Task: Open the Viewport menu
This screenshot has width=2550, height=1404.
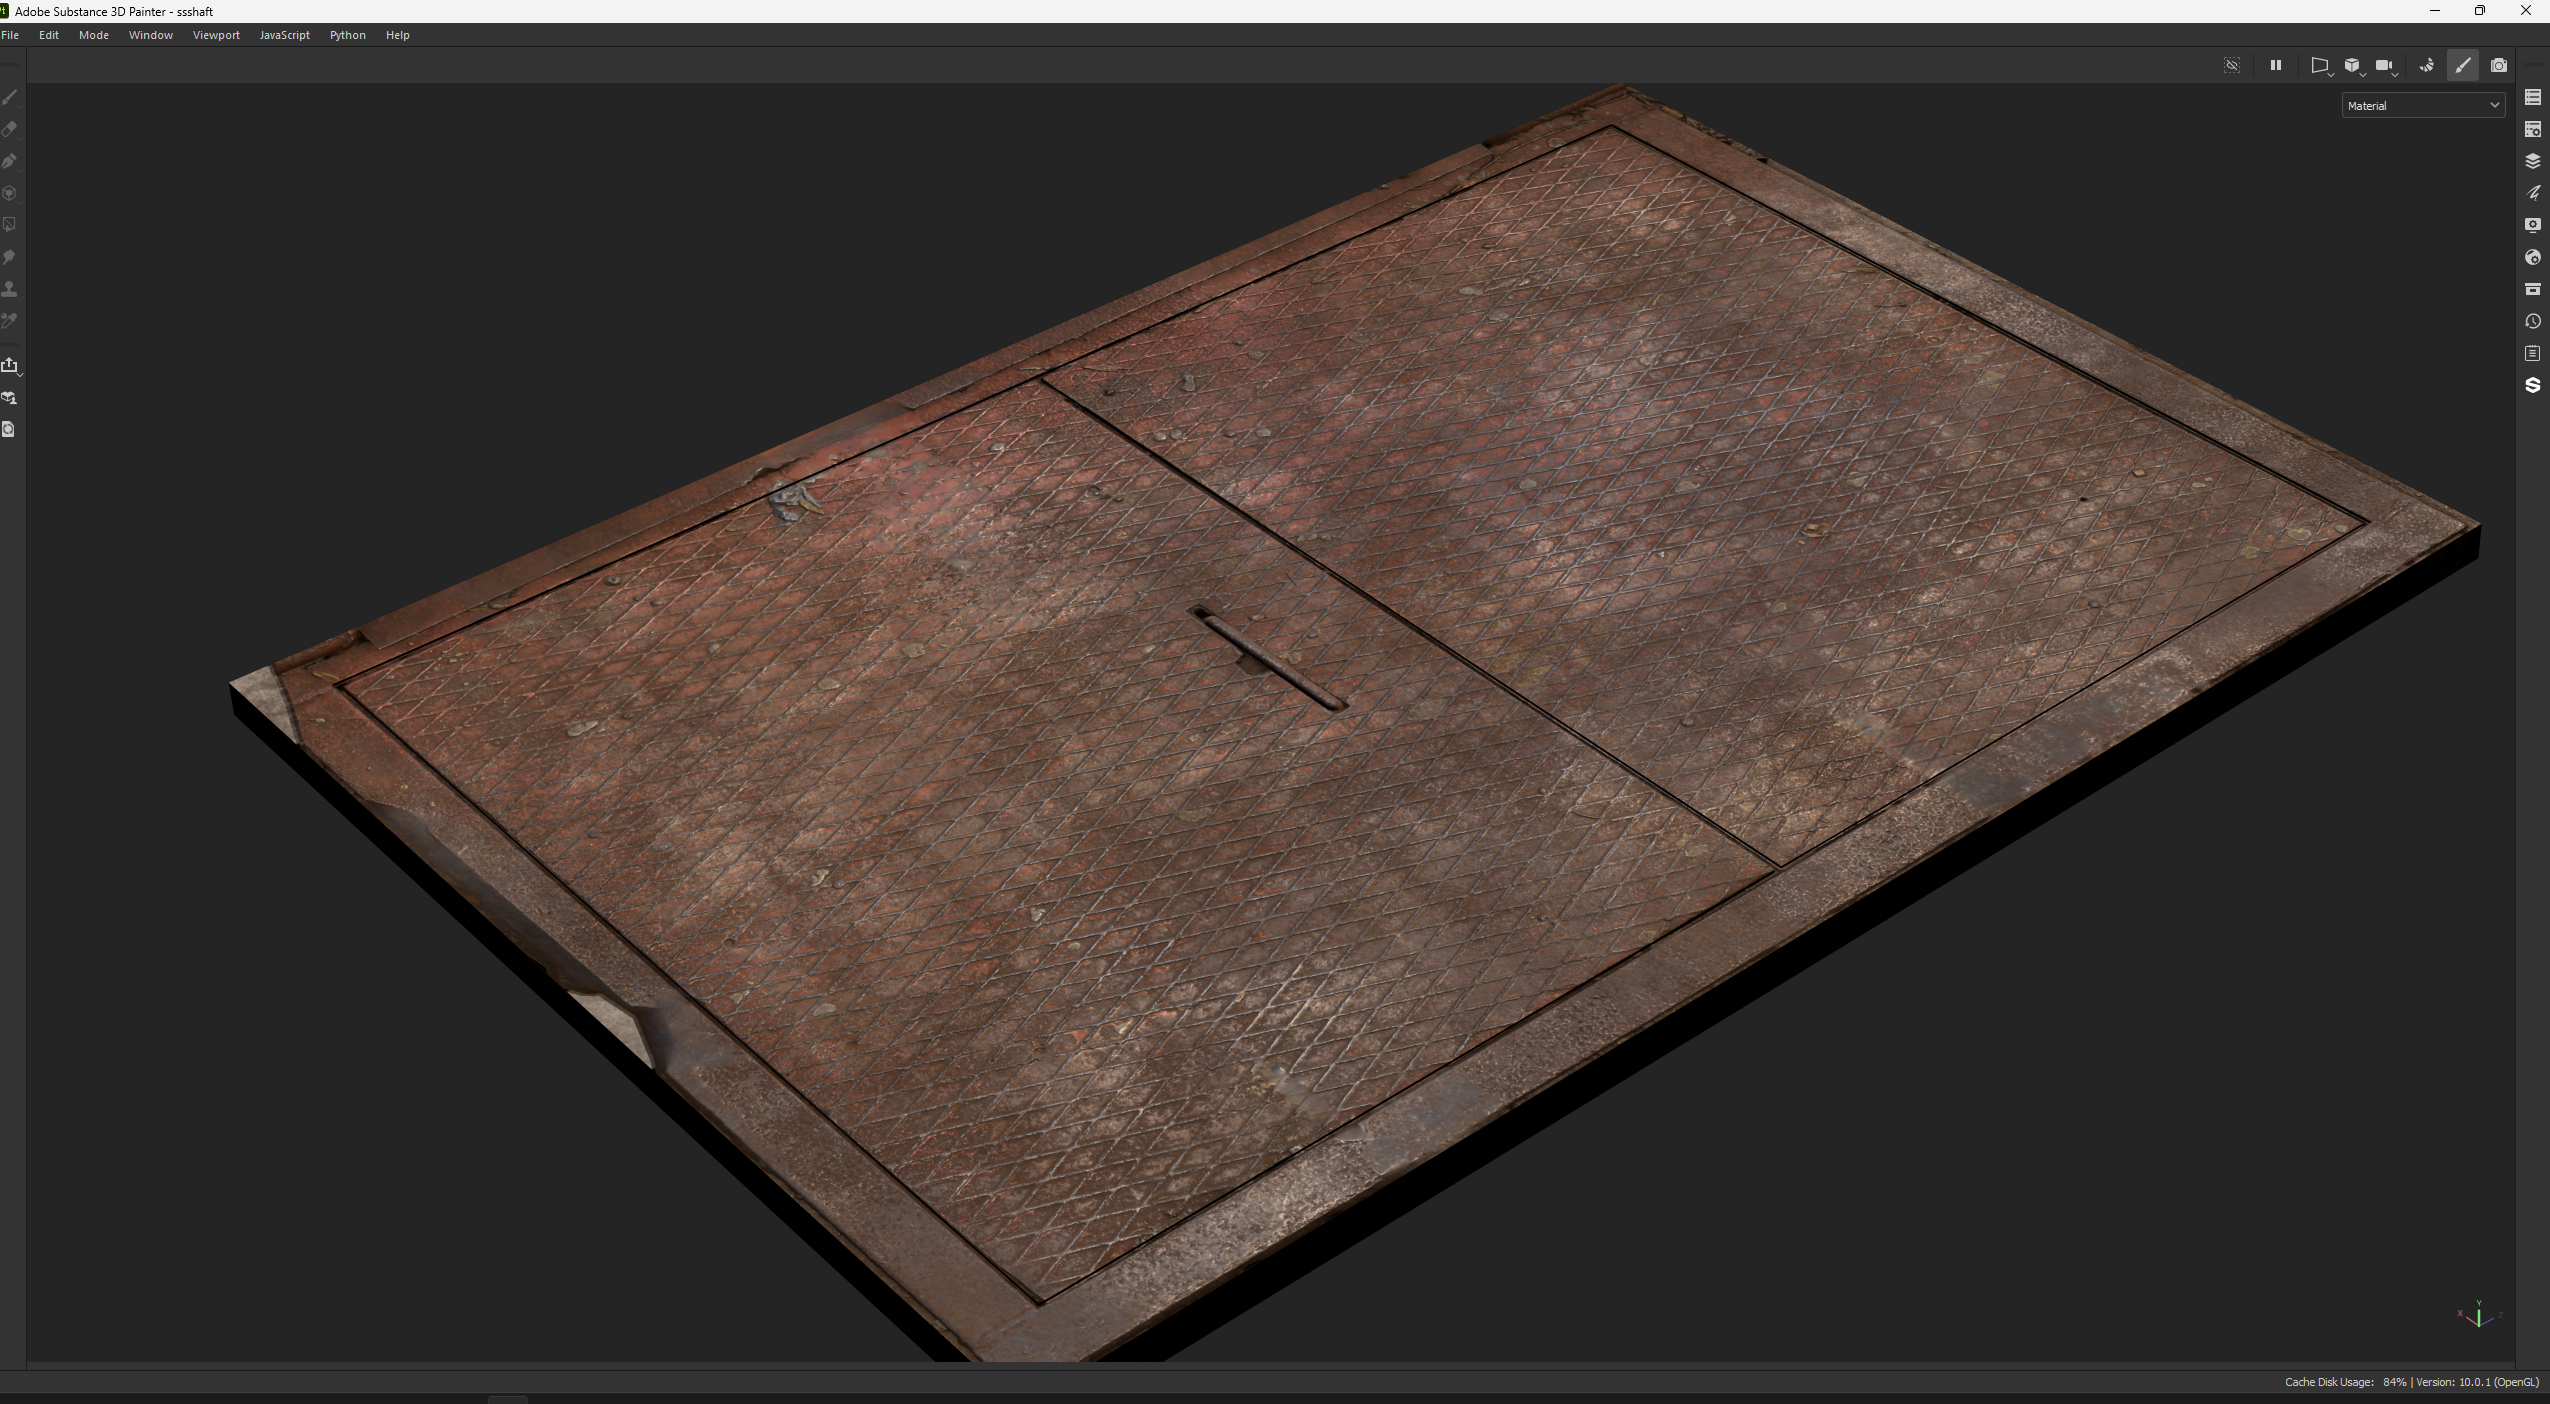Action: click(216, 35)
